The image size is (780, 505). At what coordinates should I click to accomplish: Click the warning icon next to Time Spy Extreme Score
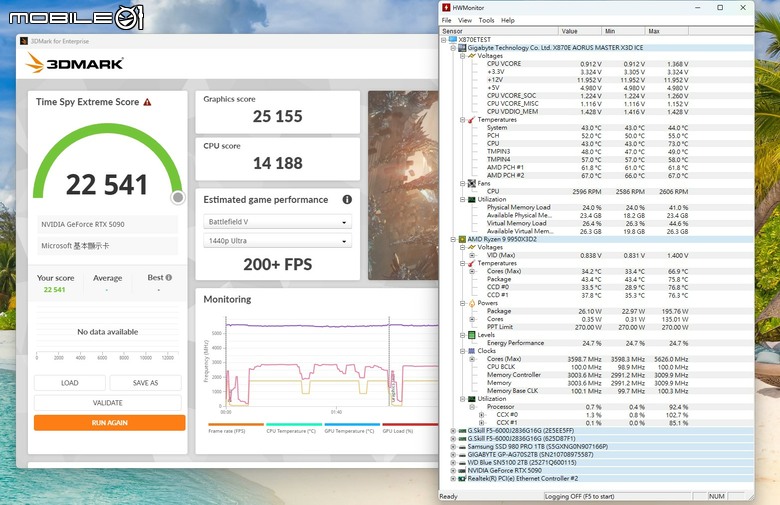147,102
